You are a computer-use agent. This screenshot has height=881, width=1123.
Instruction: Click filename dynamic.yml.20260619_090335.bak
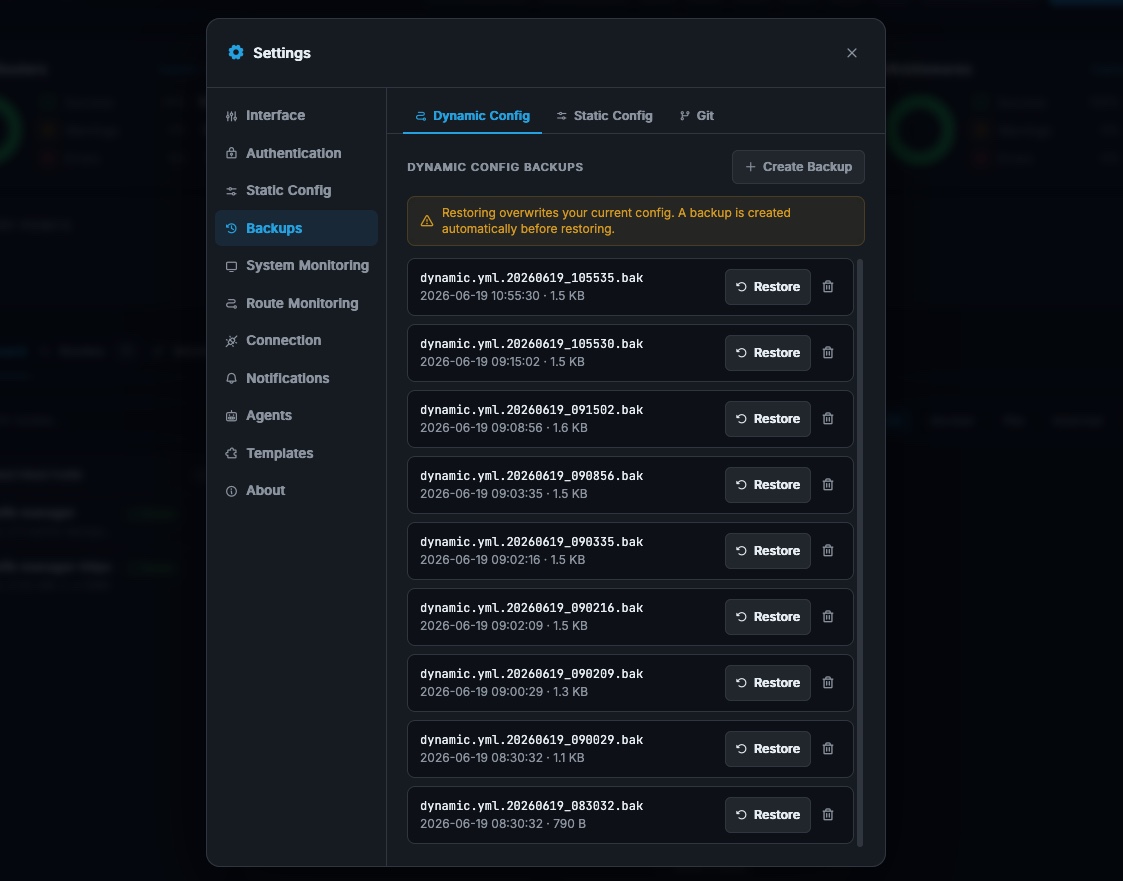[531, 541]
